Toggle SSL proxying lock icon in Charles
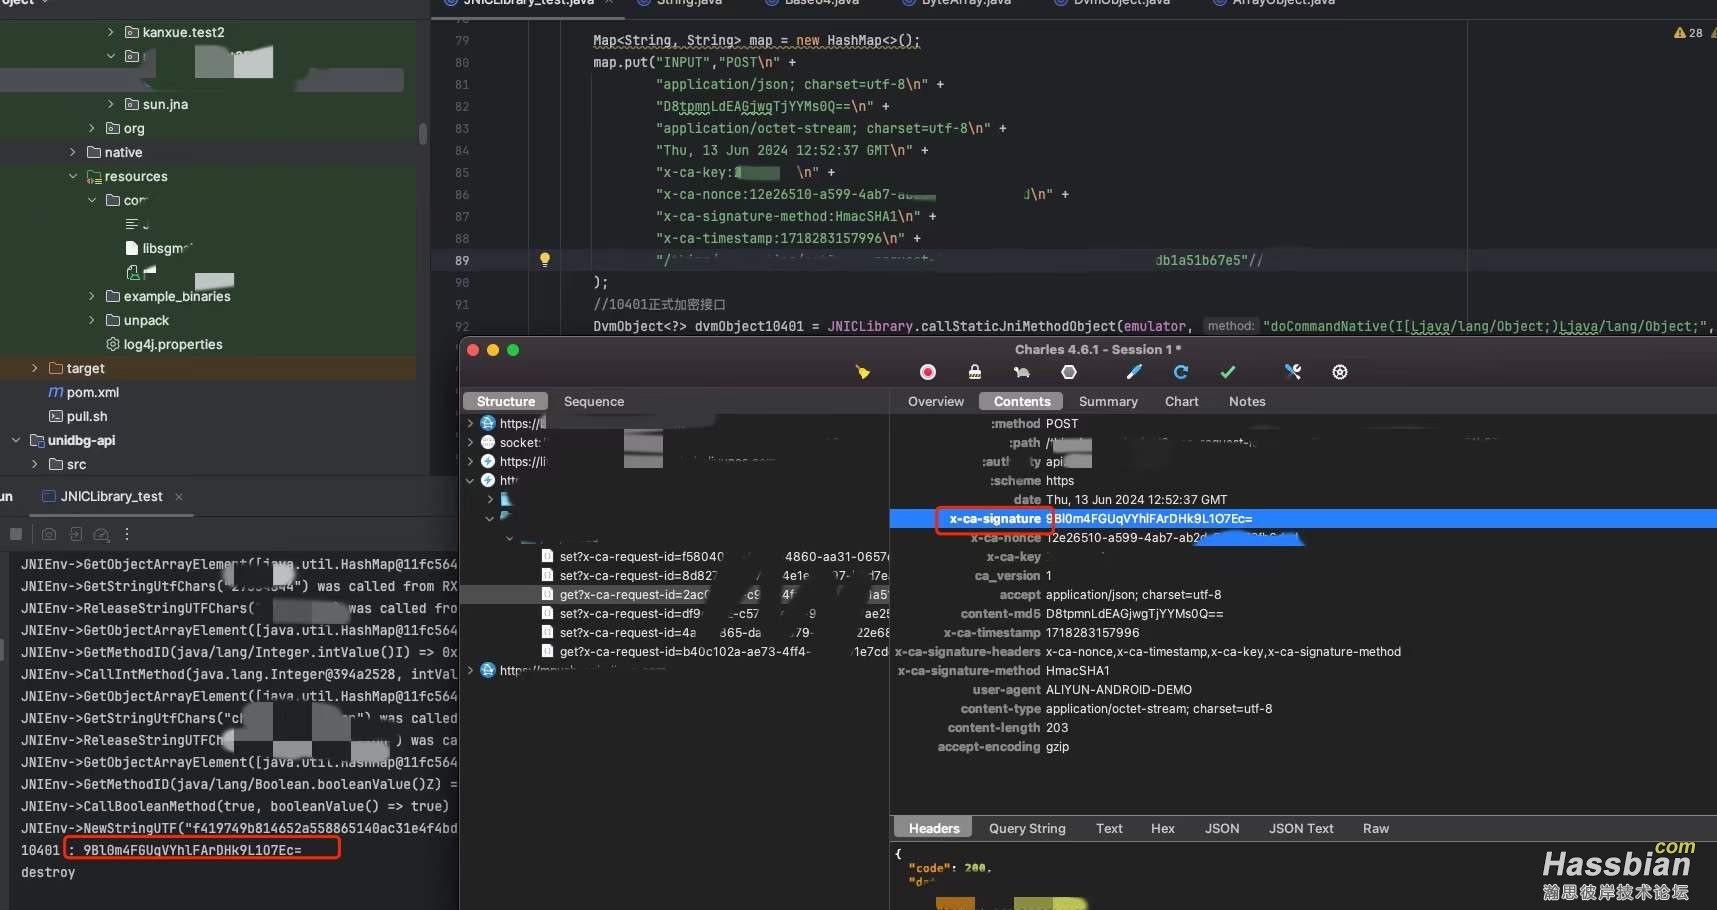1717x910 pixels. [975, 372]
